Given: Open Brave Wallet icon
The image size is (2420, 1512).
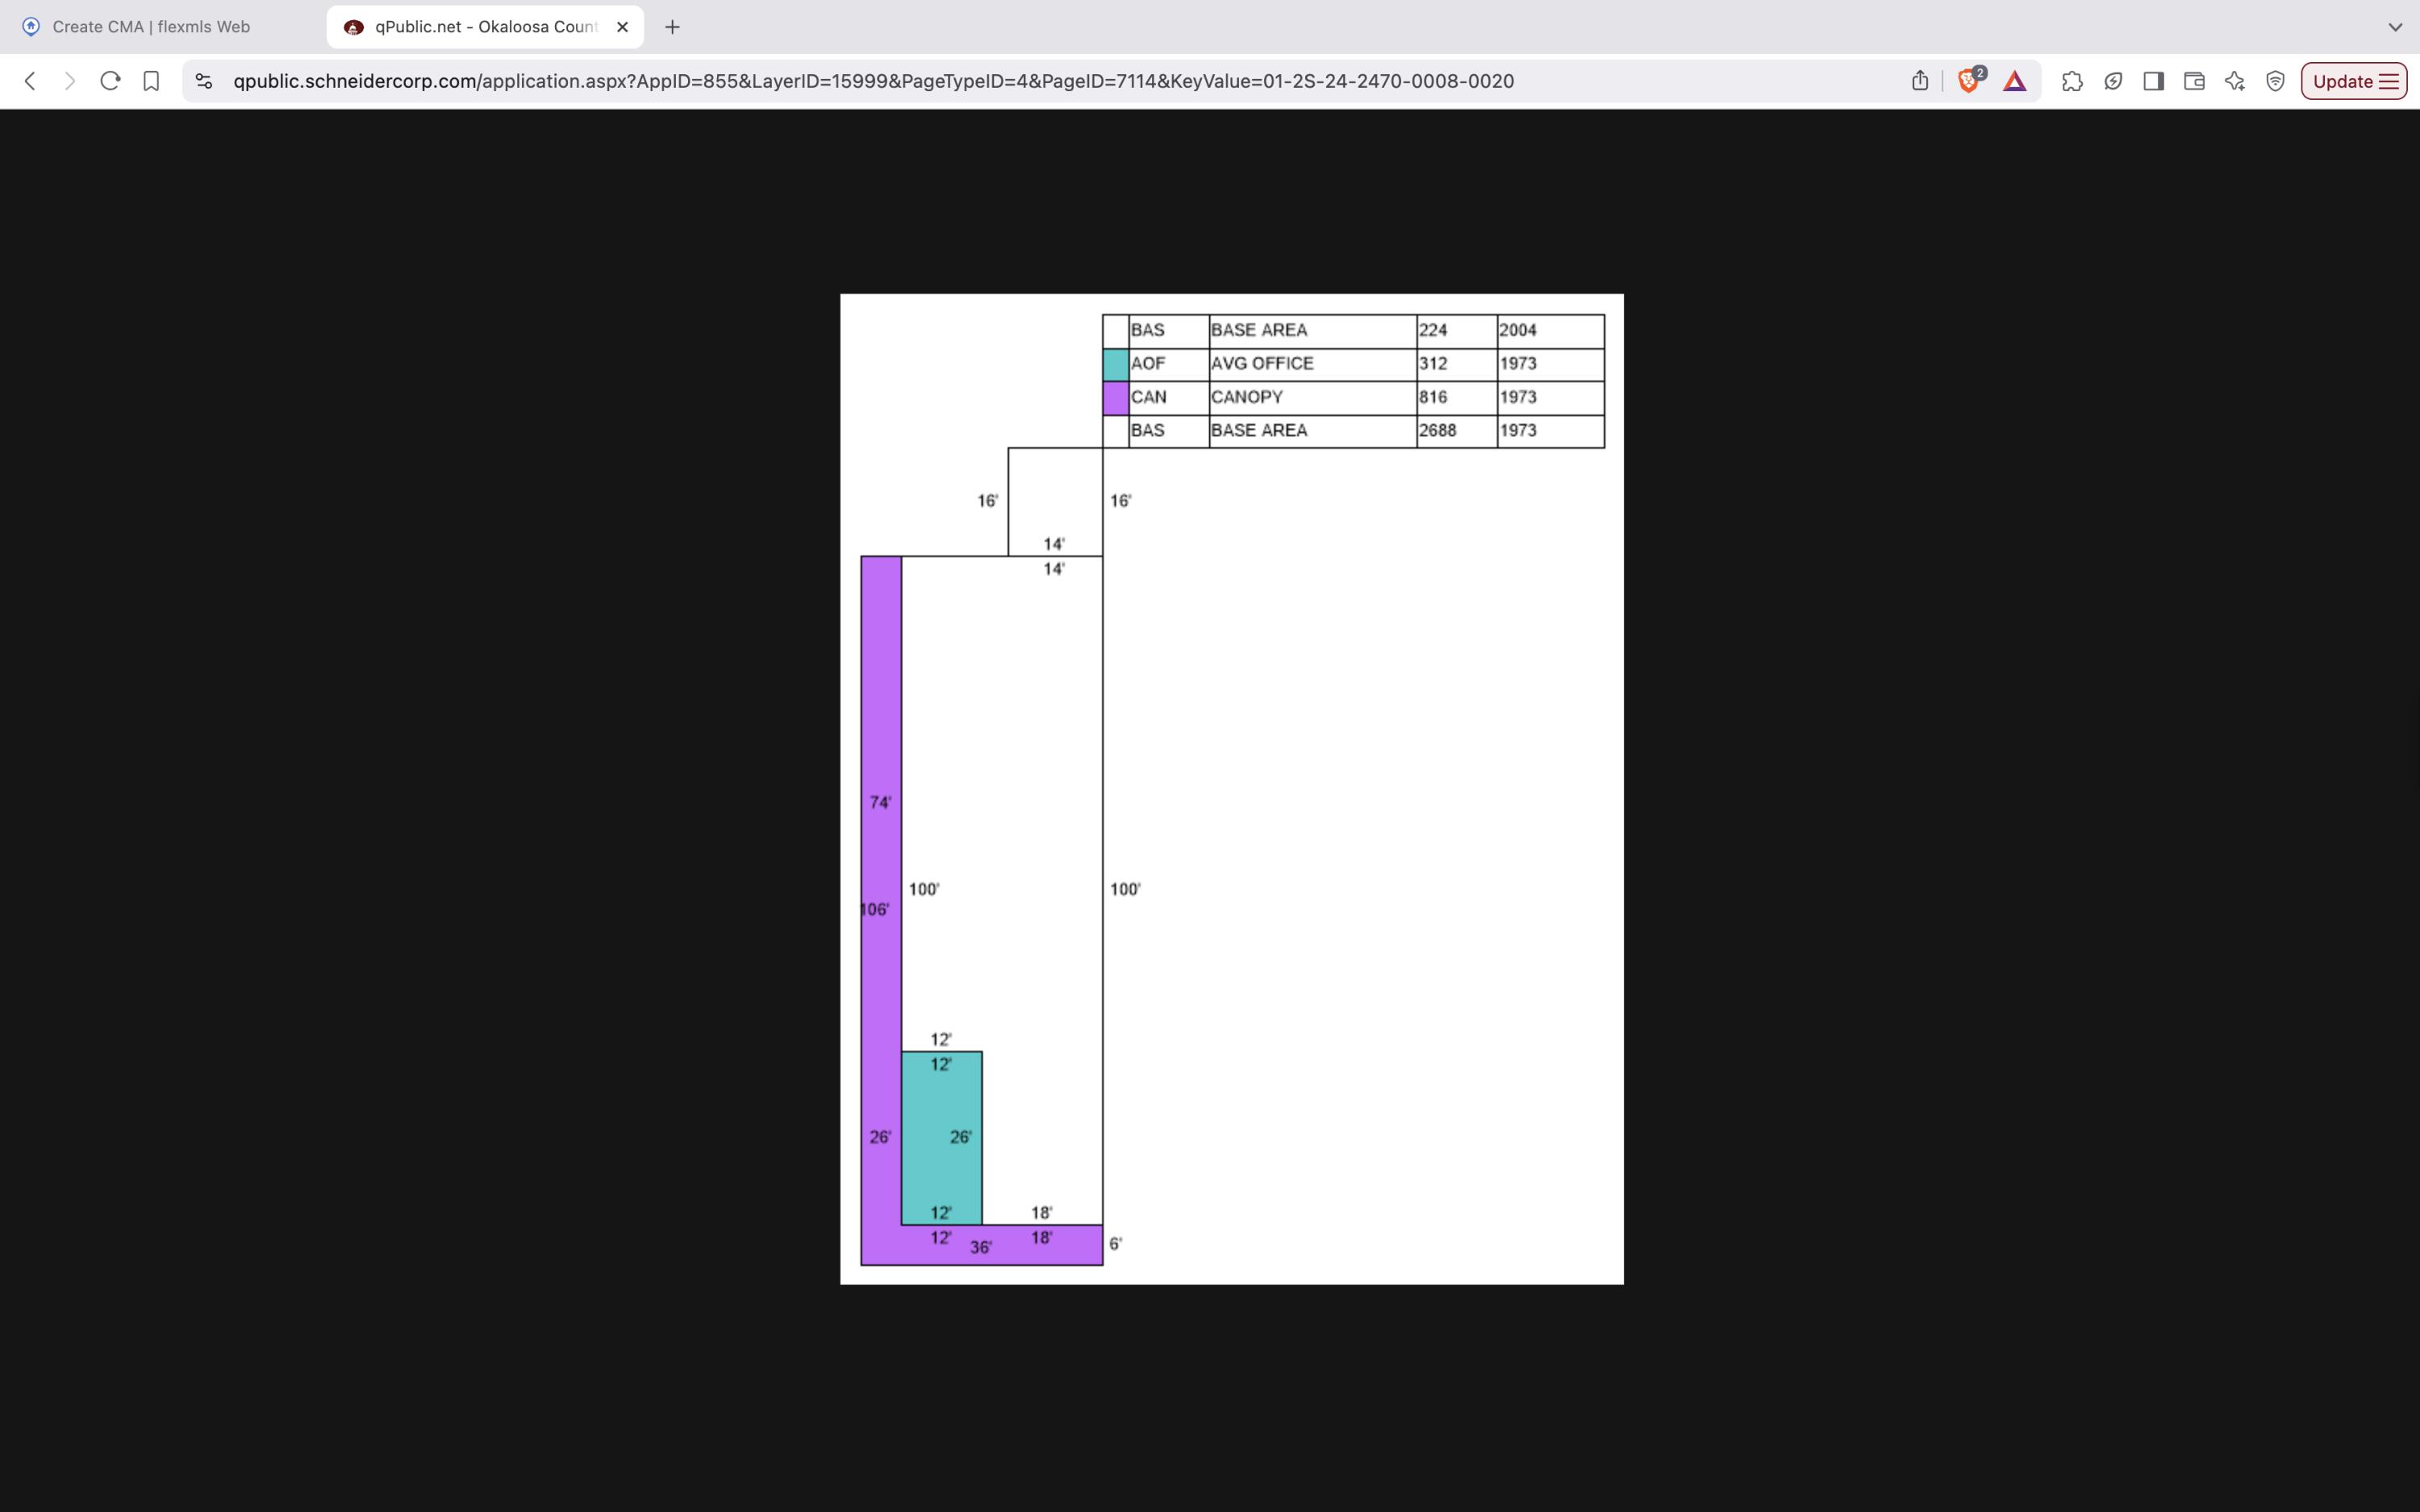Looking at the screenshot, I should [2194, 81].
